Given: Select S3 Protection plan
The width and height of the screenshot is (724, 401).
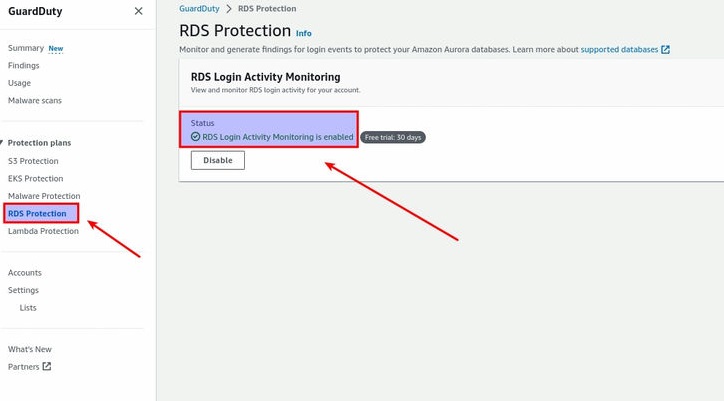Looking at the screenshot, I should tap(33, 160).
